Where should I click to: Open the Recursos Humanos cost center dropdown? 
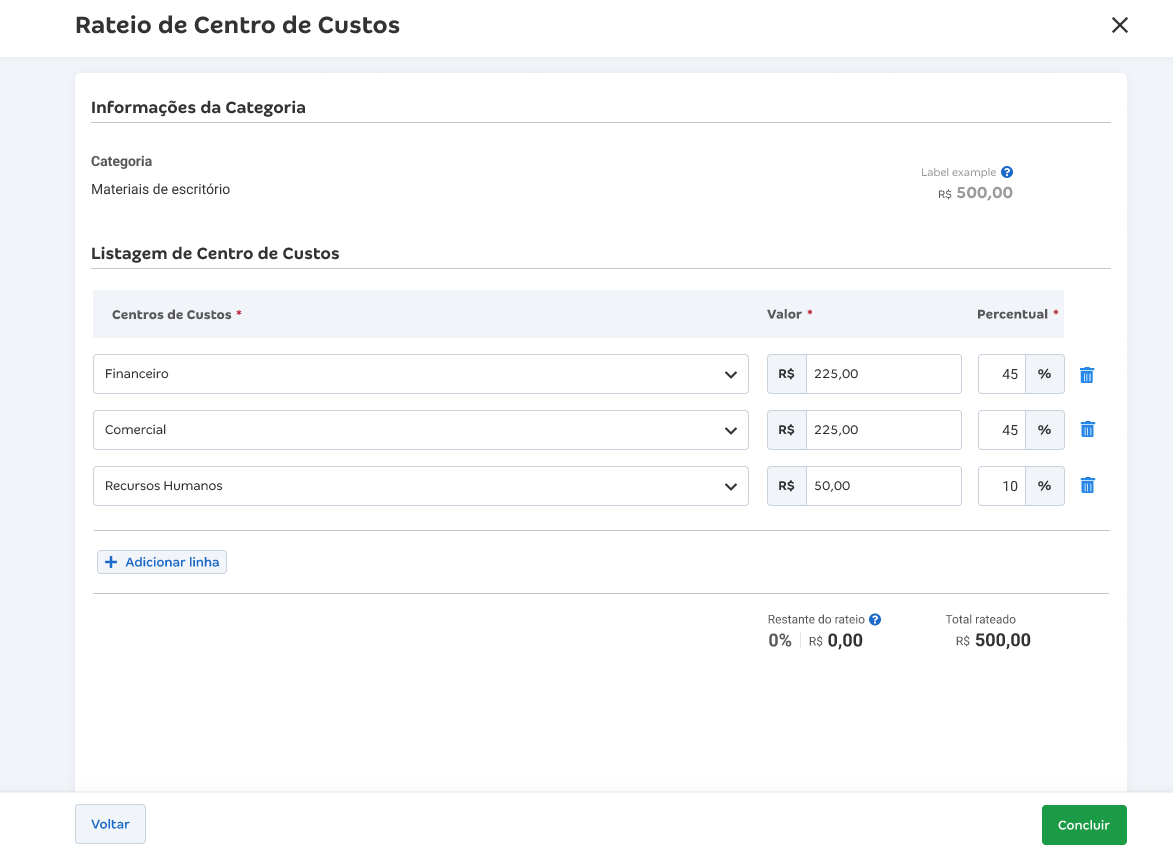coord(420,486)
